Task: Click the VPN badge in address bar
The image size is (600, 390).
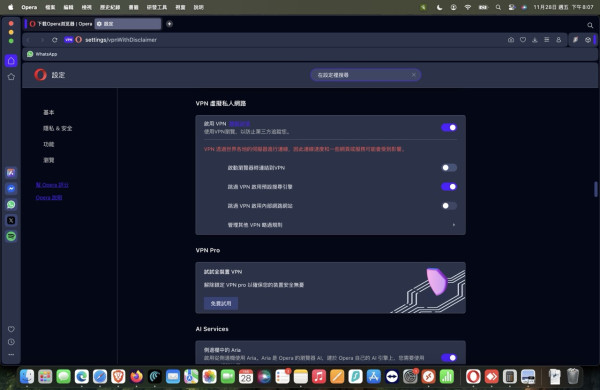Action: click(x=68, y=40)
